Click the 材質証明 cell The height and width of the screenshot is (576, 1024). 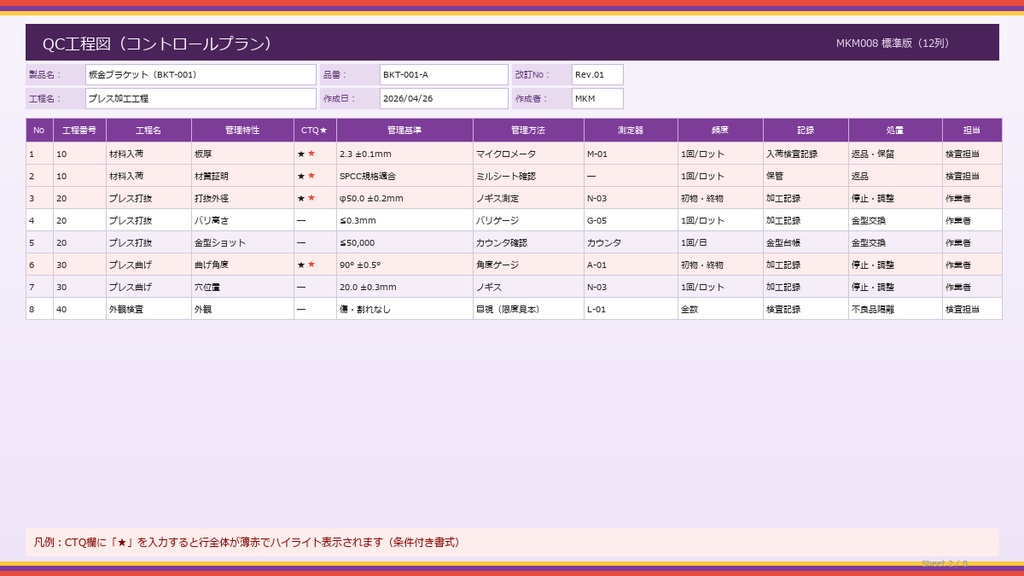pyautogui.click(x=242, y=176)
